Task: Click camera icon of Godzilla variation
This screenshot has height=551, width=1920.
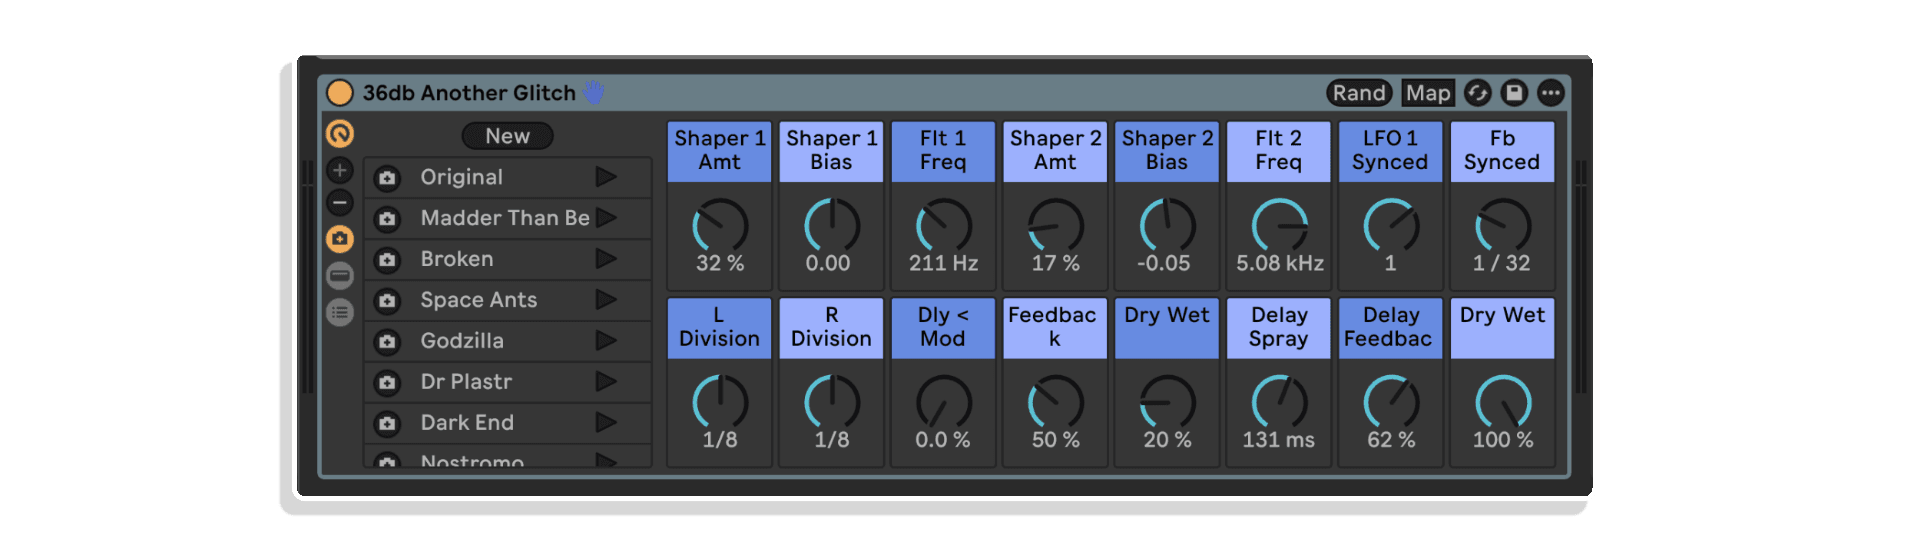Action: click(x=387, y=342)
